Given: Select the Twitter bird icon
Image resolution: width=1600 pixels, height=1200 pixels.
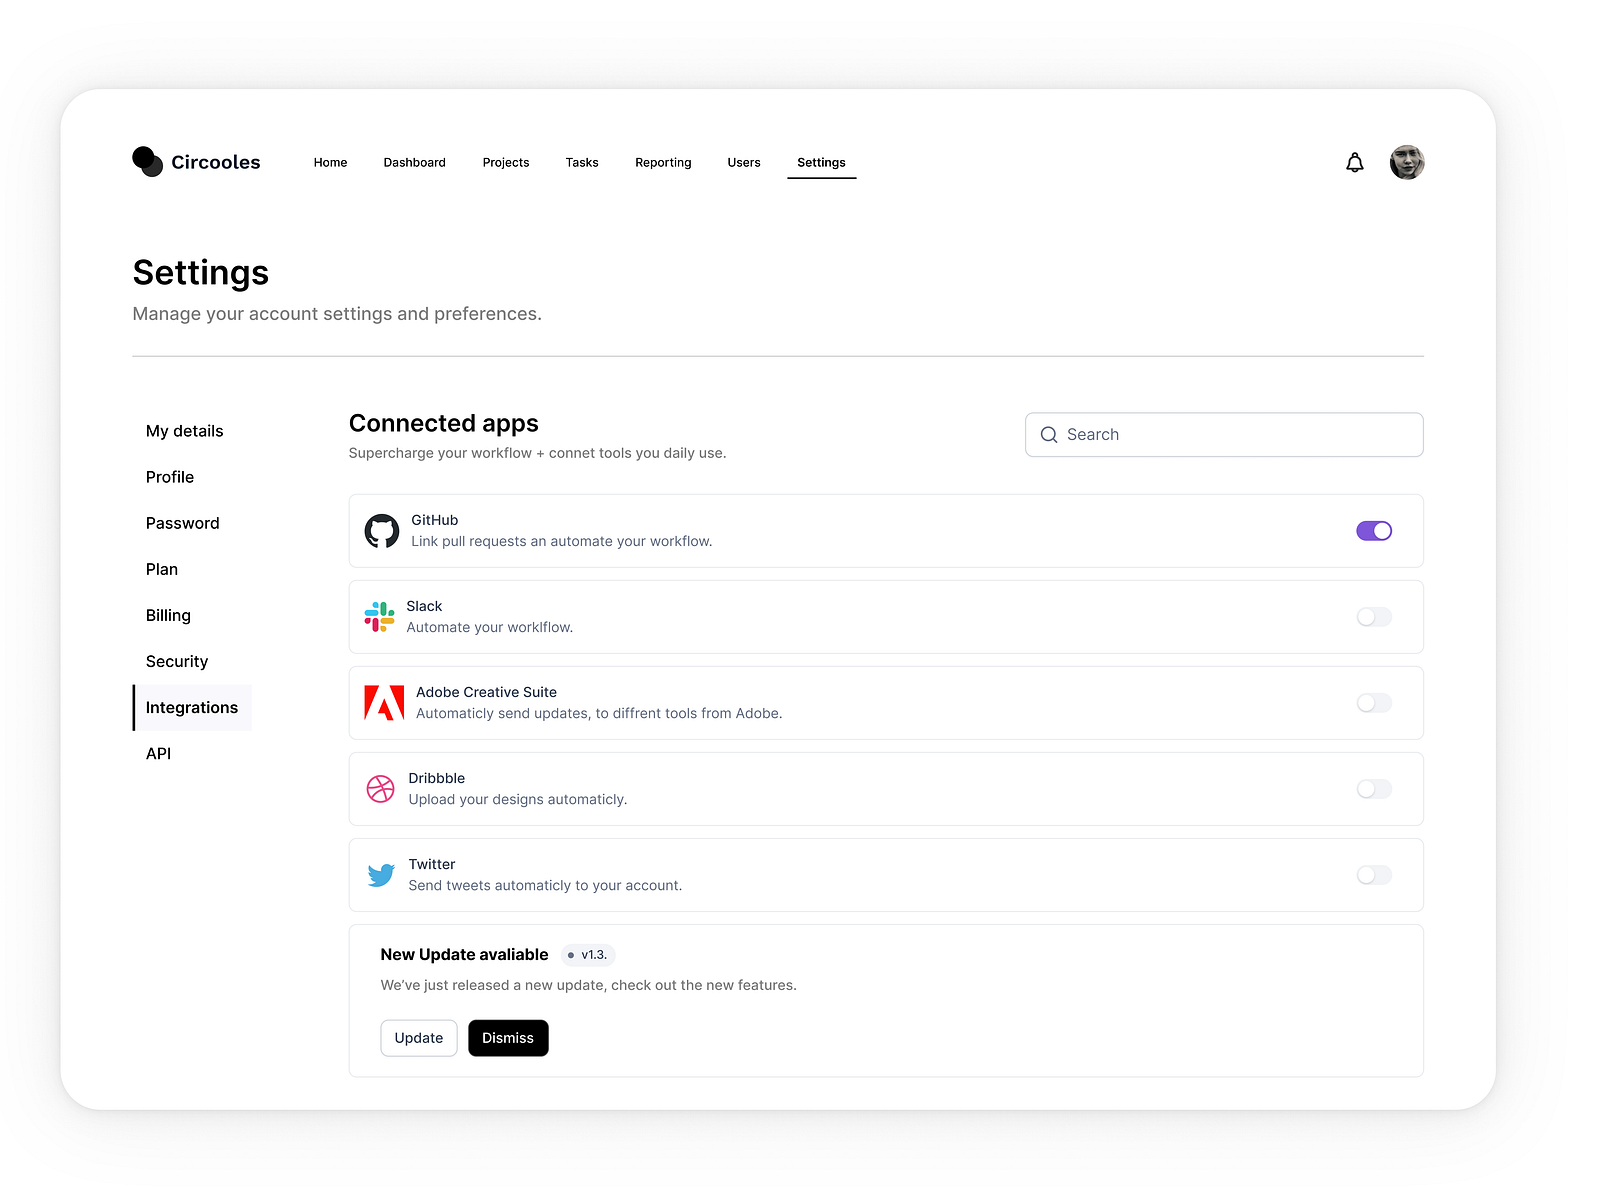Looking at the screenshot, I should (x=380, y=874).
